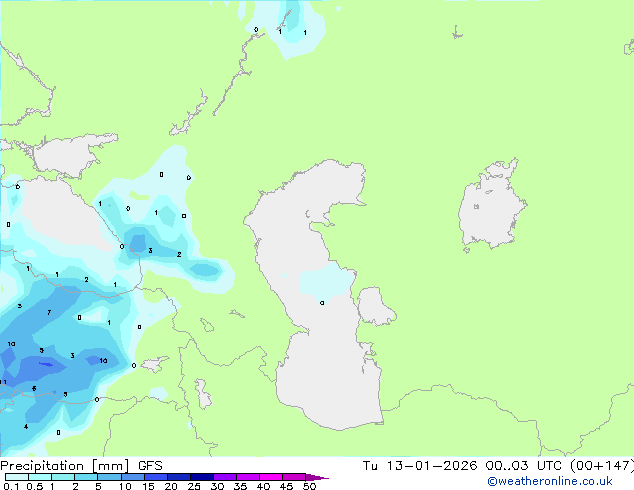Open the weatheronline.co.uk credit link
634x490 pixels.
[550, 481]
